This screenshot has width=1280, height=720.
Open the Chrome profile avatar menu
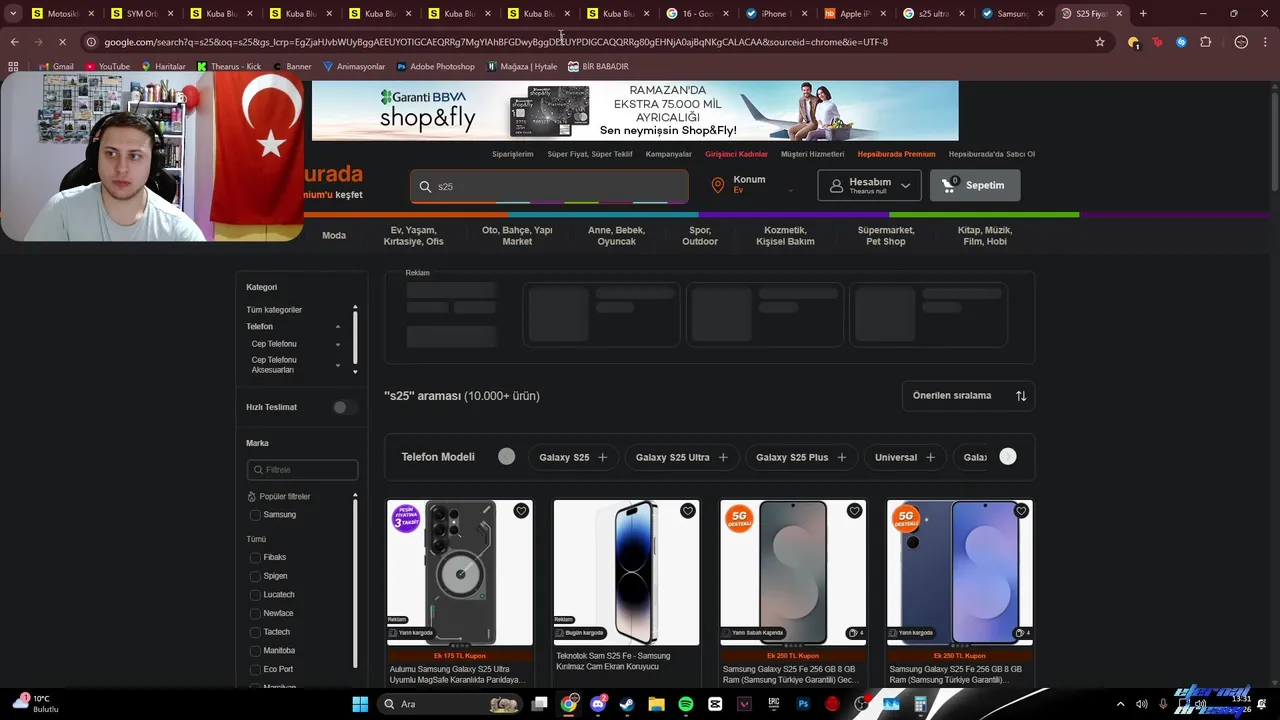[x=1241, y=42]
